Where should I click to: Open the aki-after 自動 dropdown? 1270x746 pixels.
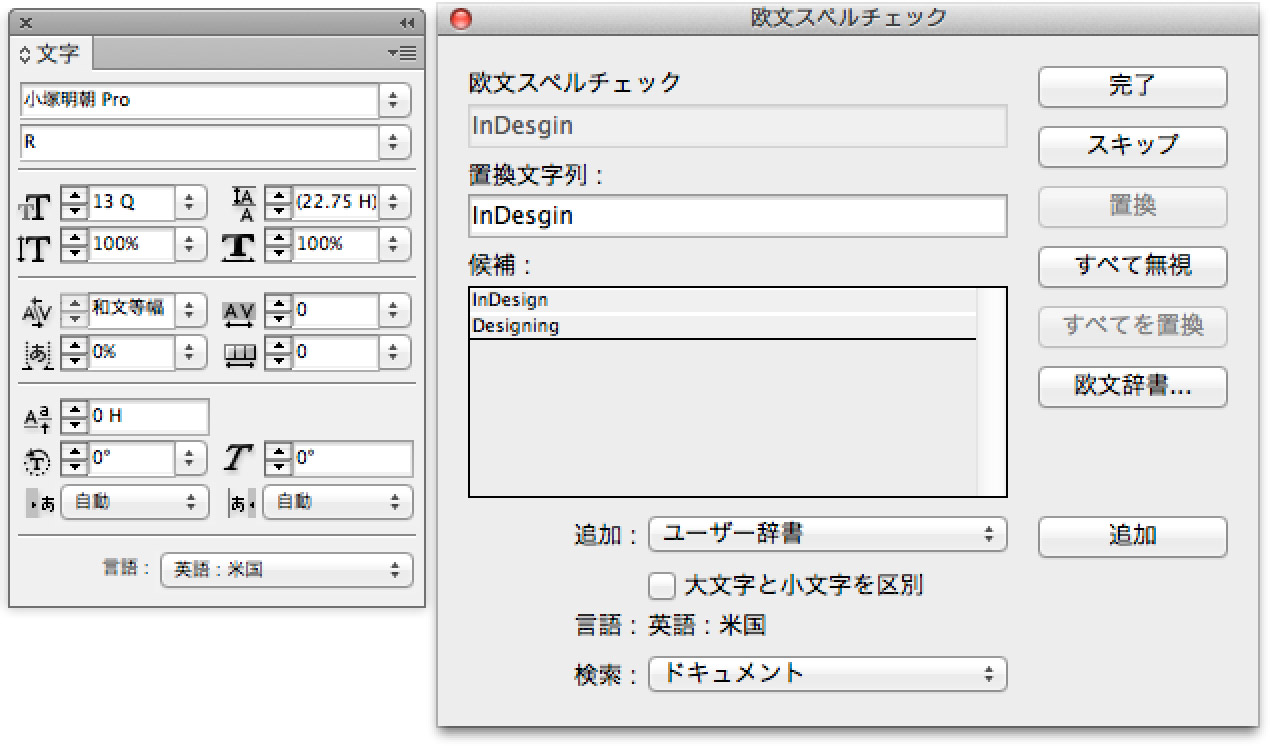[x=337, y=502]
